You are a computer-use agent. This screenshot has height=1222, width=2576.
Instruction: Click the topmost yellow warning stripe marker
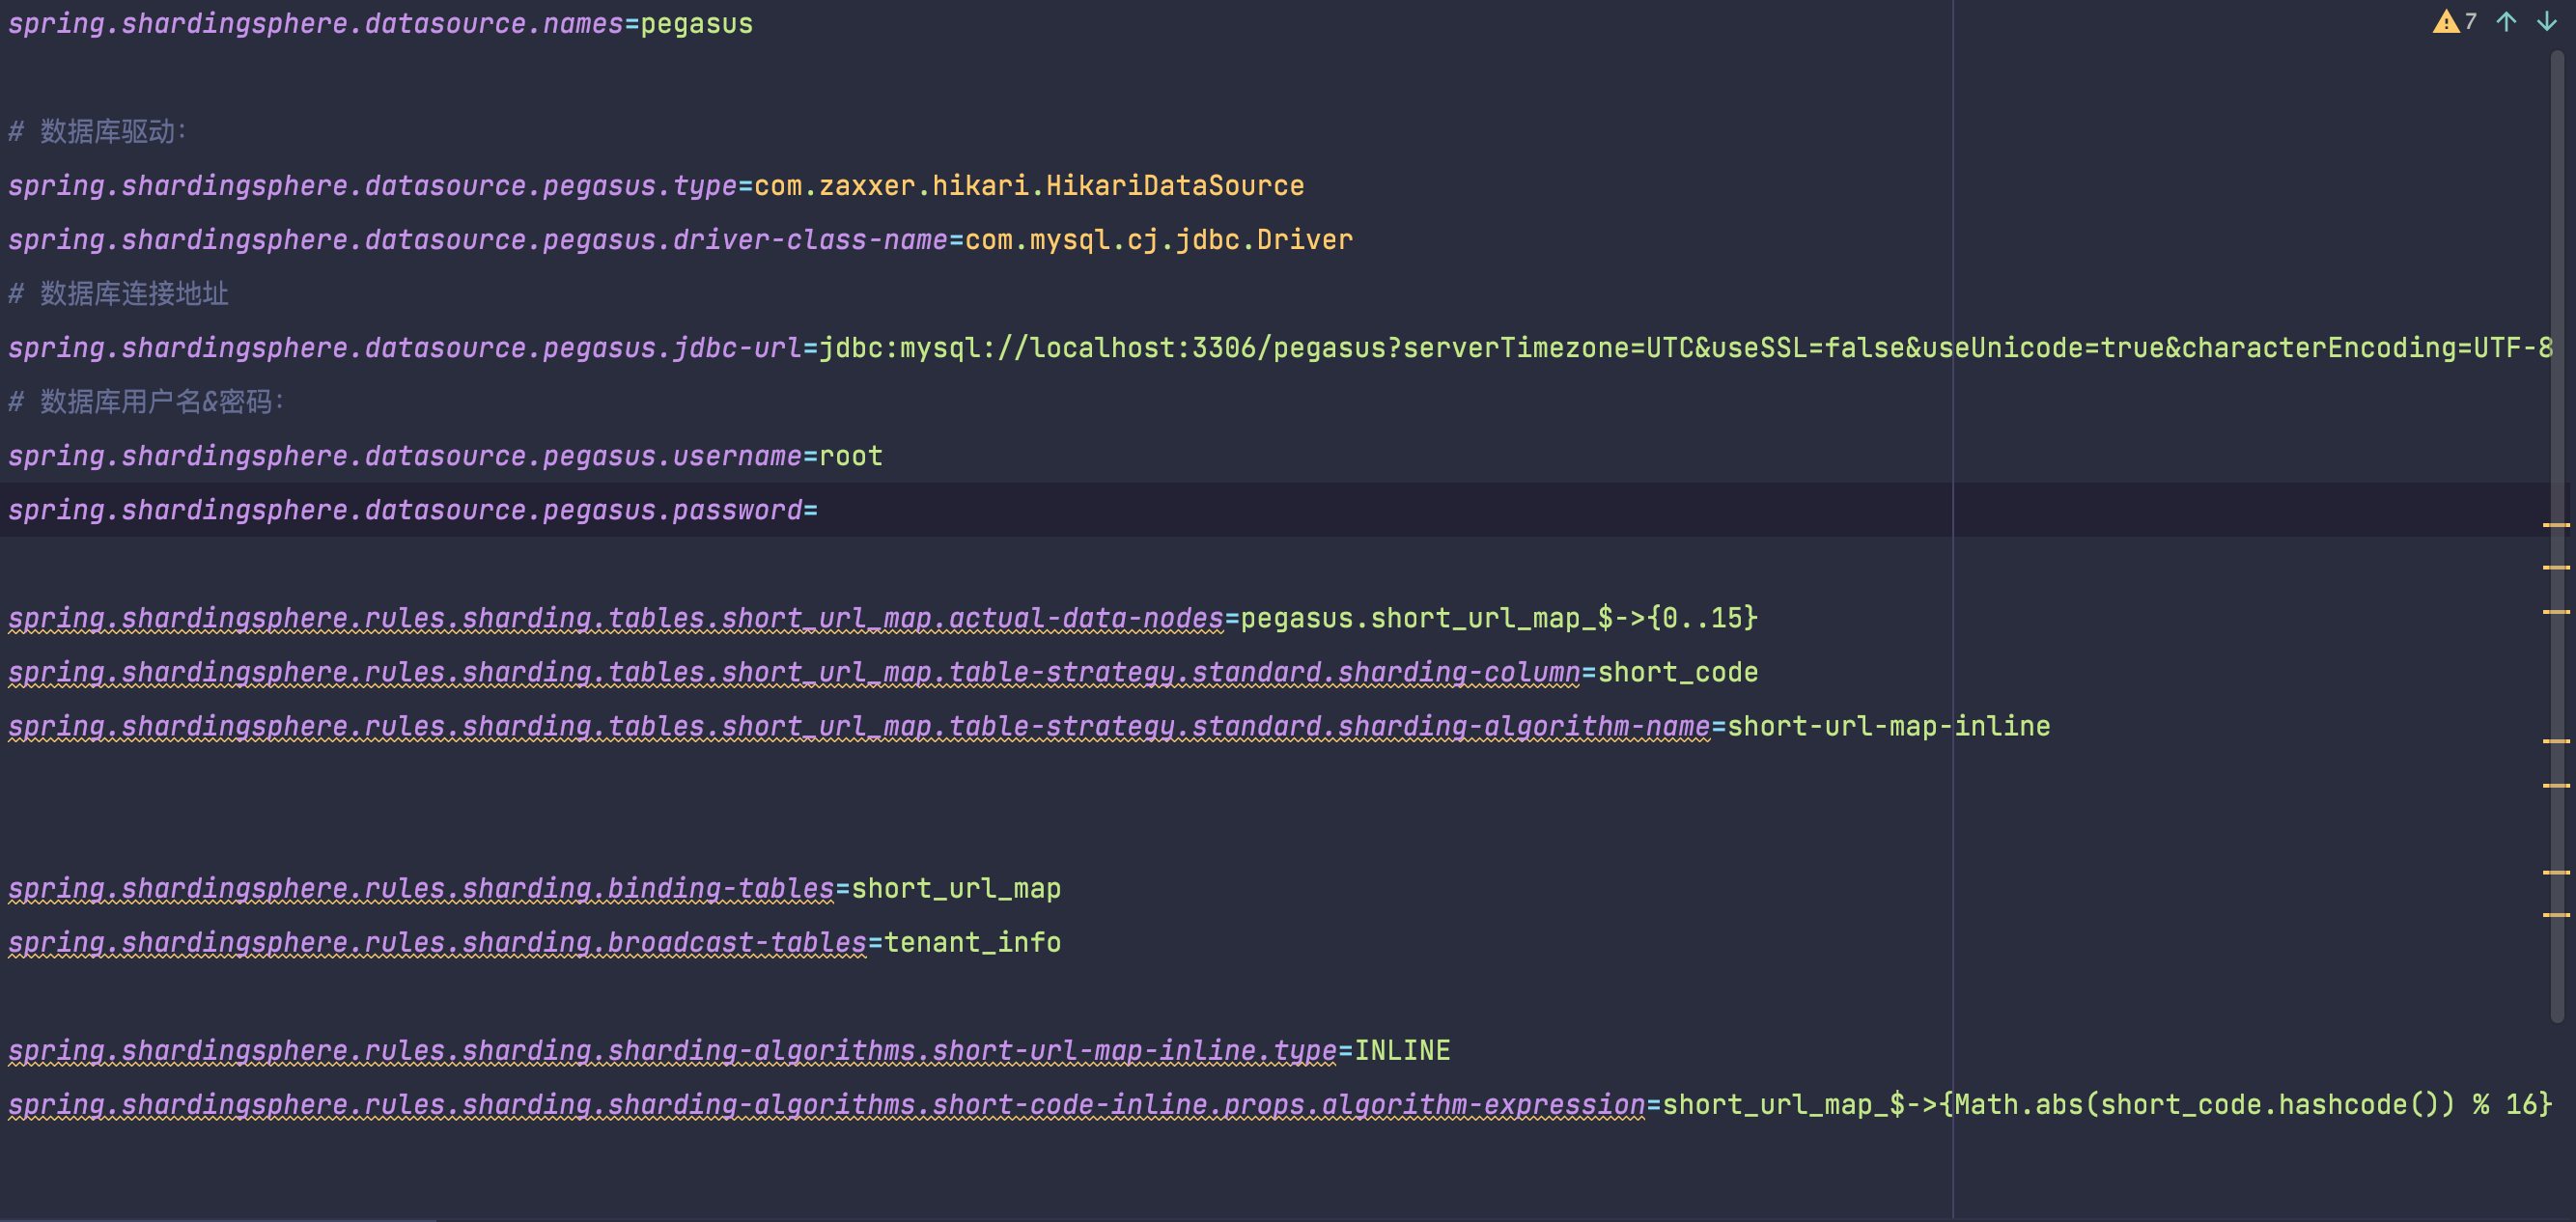point(2556,525)
